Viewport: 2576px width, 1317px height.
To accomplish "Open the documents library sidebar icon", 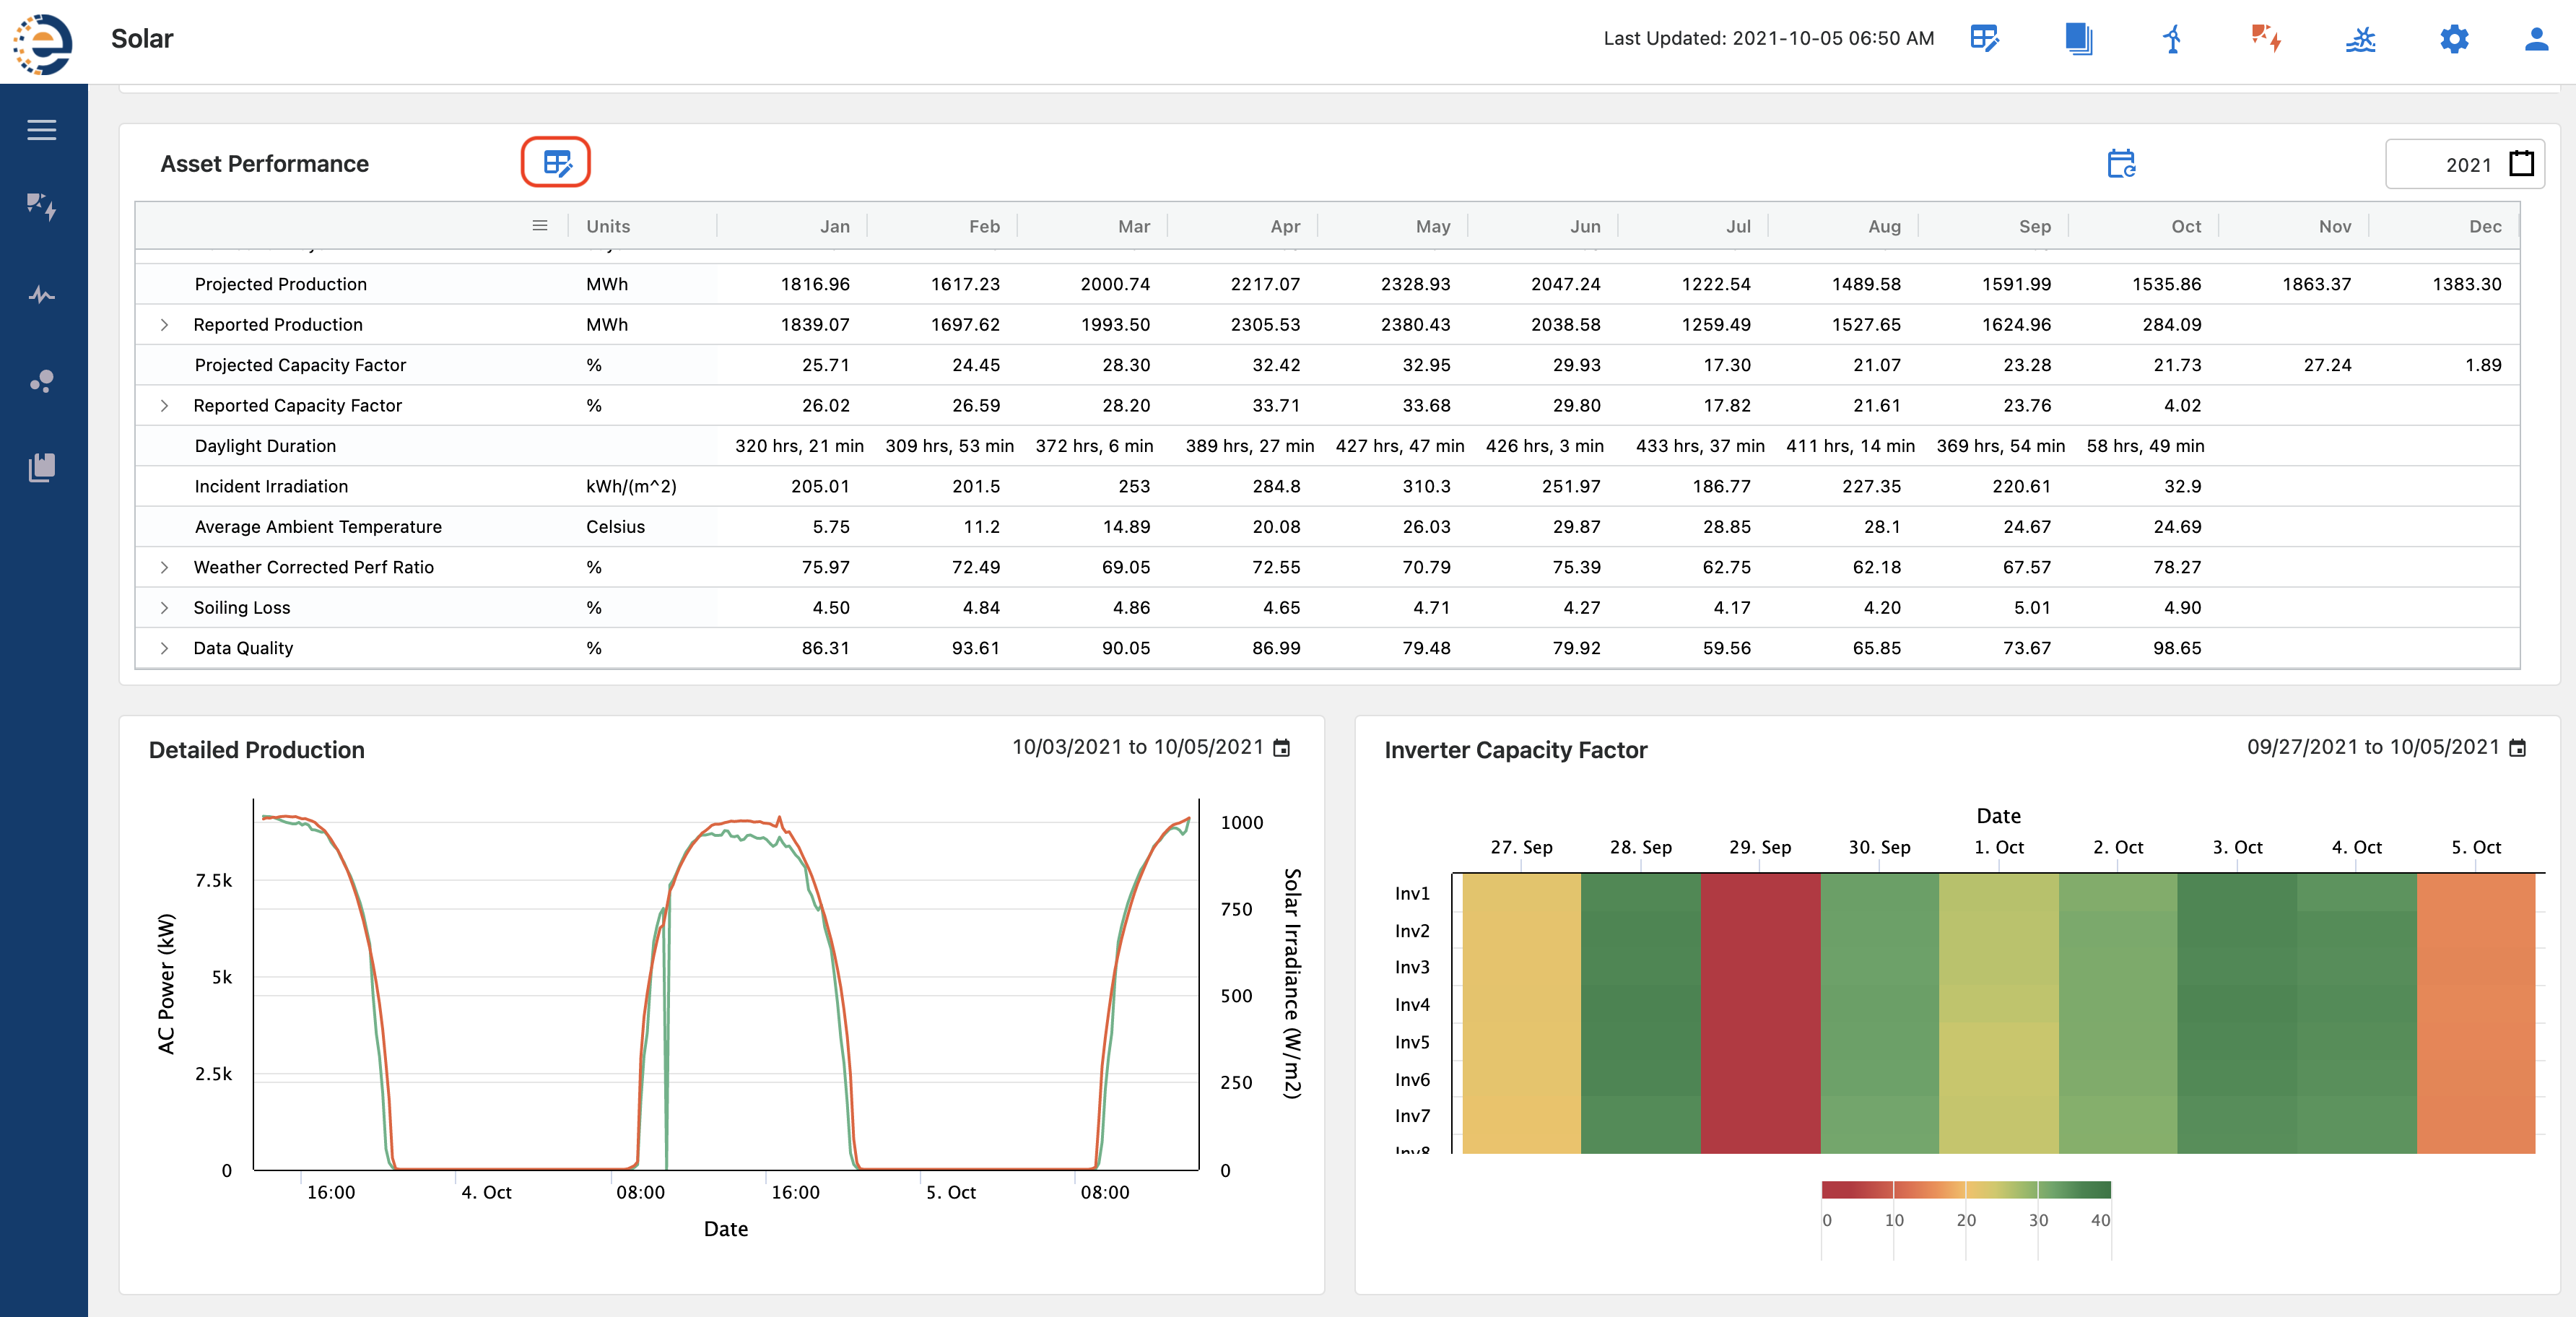I will coord(41,467).
